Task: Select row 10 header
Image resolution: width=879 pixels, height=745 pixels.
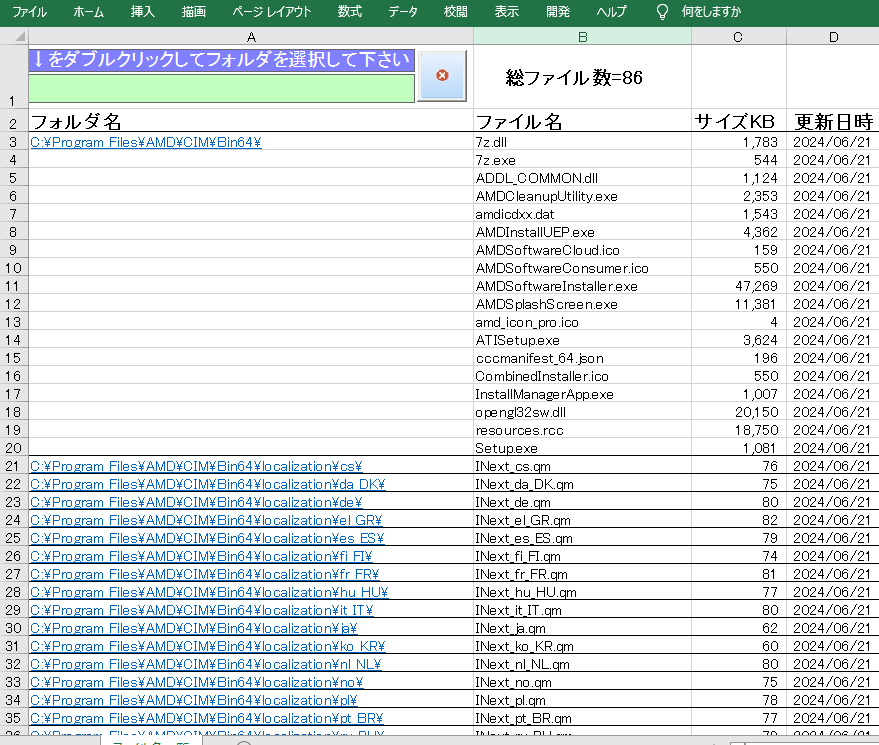Action: [14, 269]
